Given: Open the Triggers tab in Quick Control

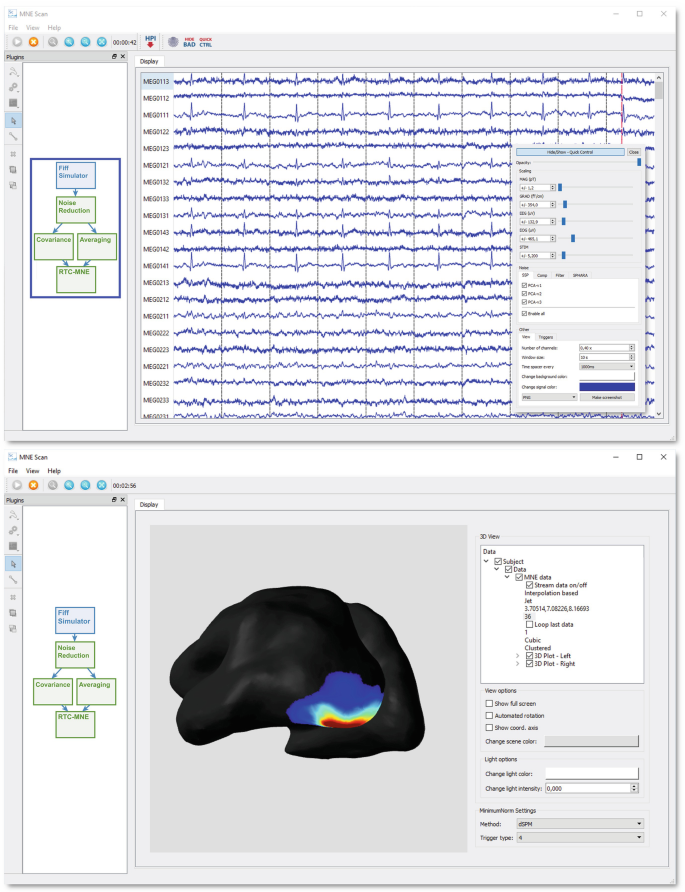Looking at the screenshot, I should click(x=546, y=337).
